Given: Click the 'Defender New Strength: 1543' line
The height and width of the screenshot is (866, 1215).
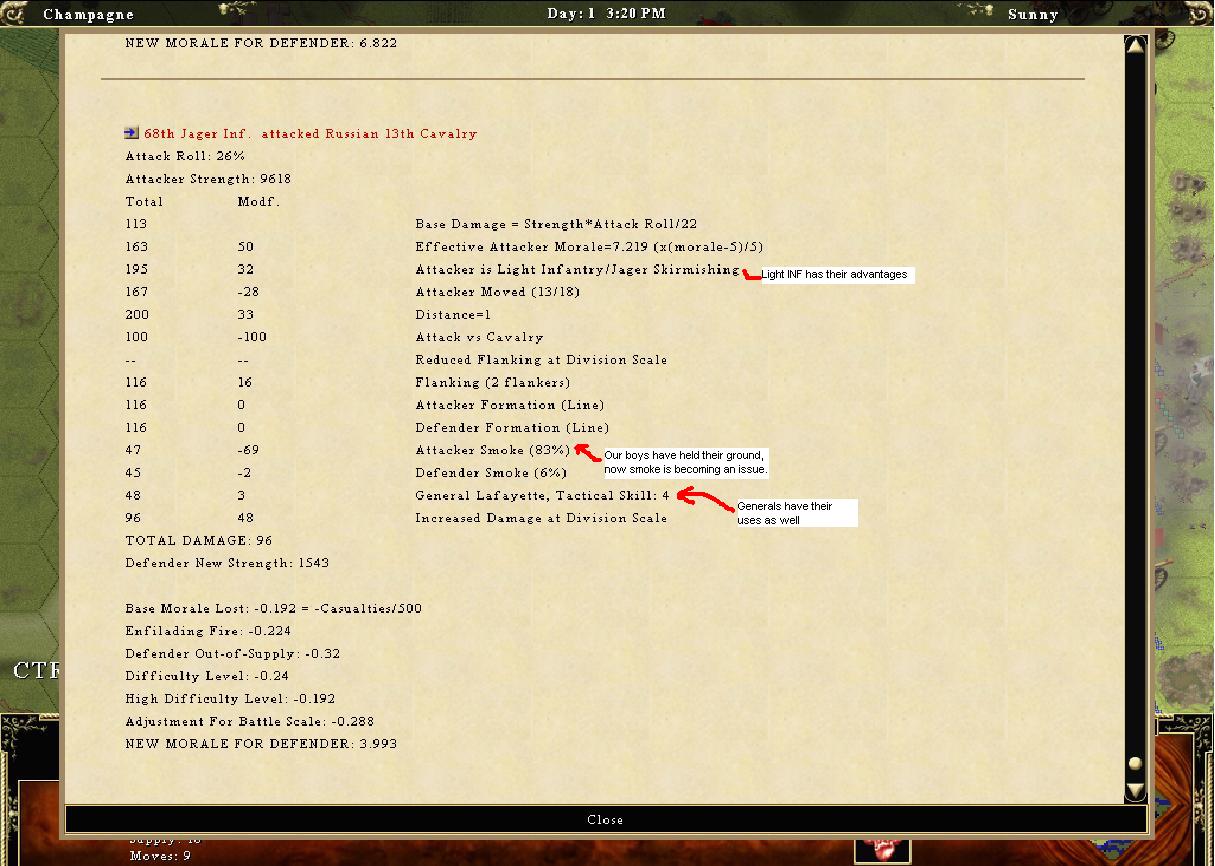Looking at the screenshot, I should pos(227,563).
